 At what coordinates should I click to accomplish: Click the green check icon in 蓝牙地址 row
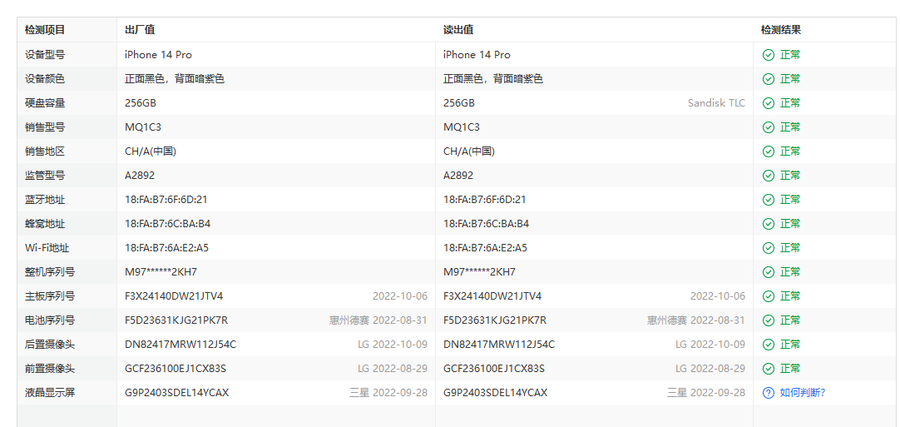768,200
